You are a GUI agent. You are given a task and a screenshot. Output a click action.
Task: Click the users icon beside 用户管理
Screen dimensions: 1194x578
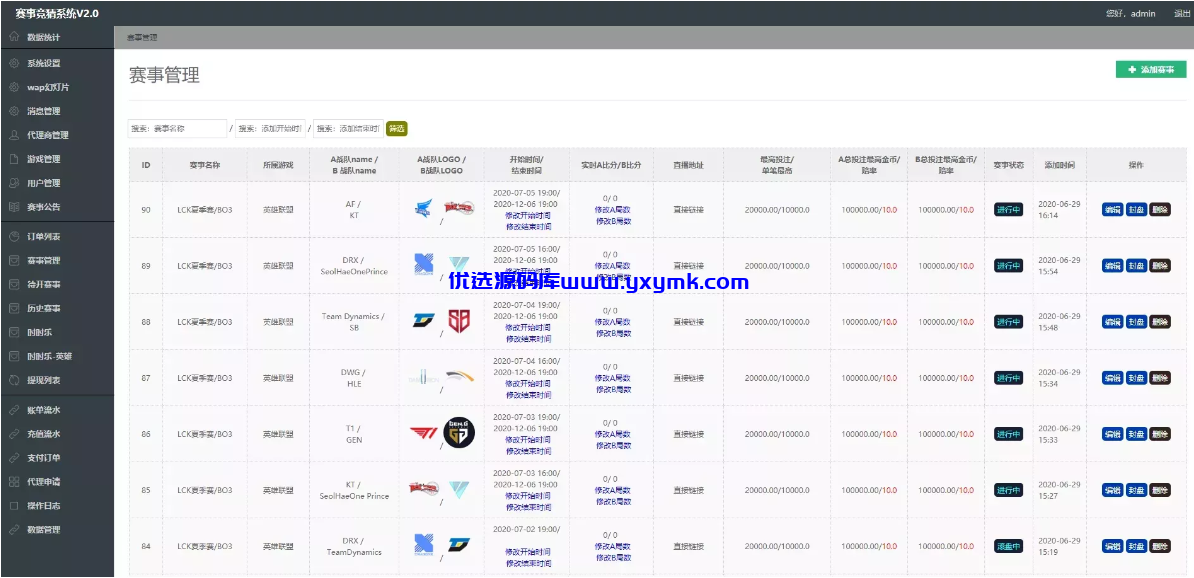[x=14, y=183]
